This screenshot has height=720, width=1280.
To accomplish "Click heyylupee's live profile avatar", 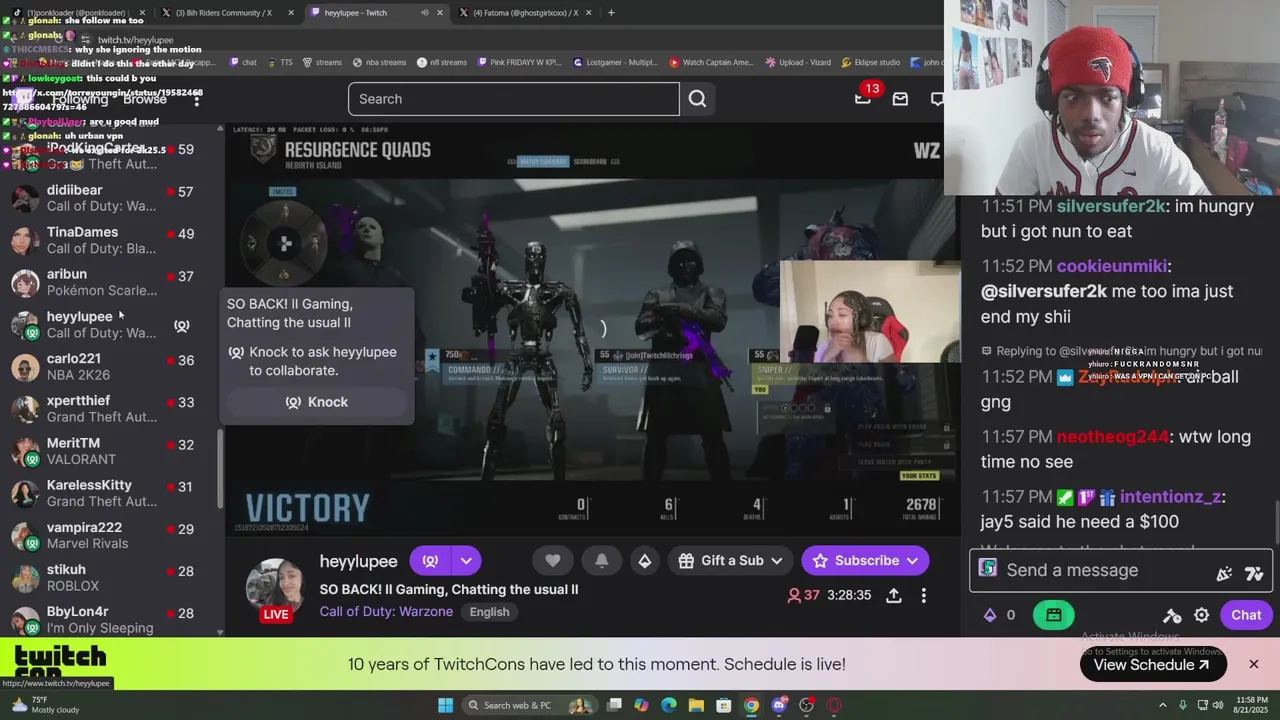I will tap(276, 590).
